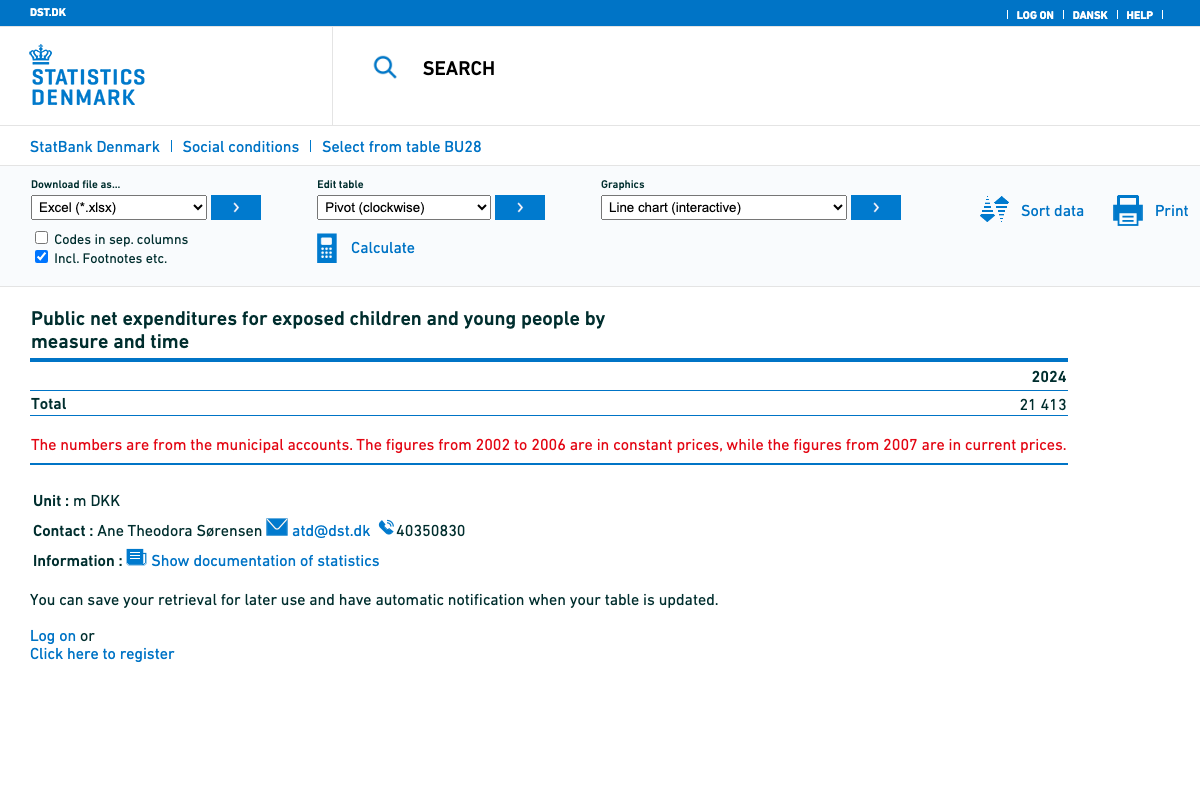
Task: Click the Print printer icon
Action: pyautogui.click(x=1128, y=210)
